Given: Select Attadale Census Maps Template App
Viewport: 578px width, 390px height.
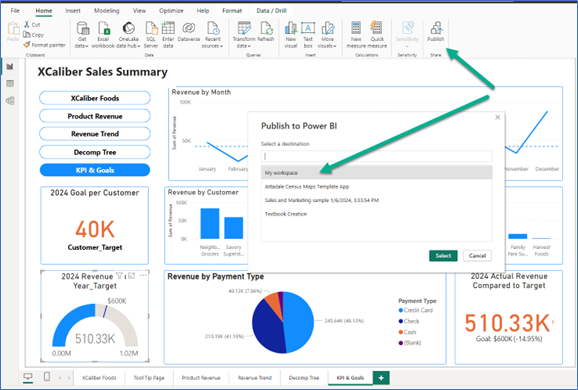Looking at the screenshot, I should (377, 187).
